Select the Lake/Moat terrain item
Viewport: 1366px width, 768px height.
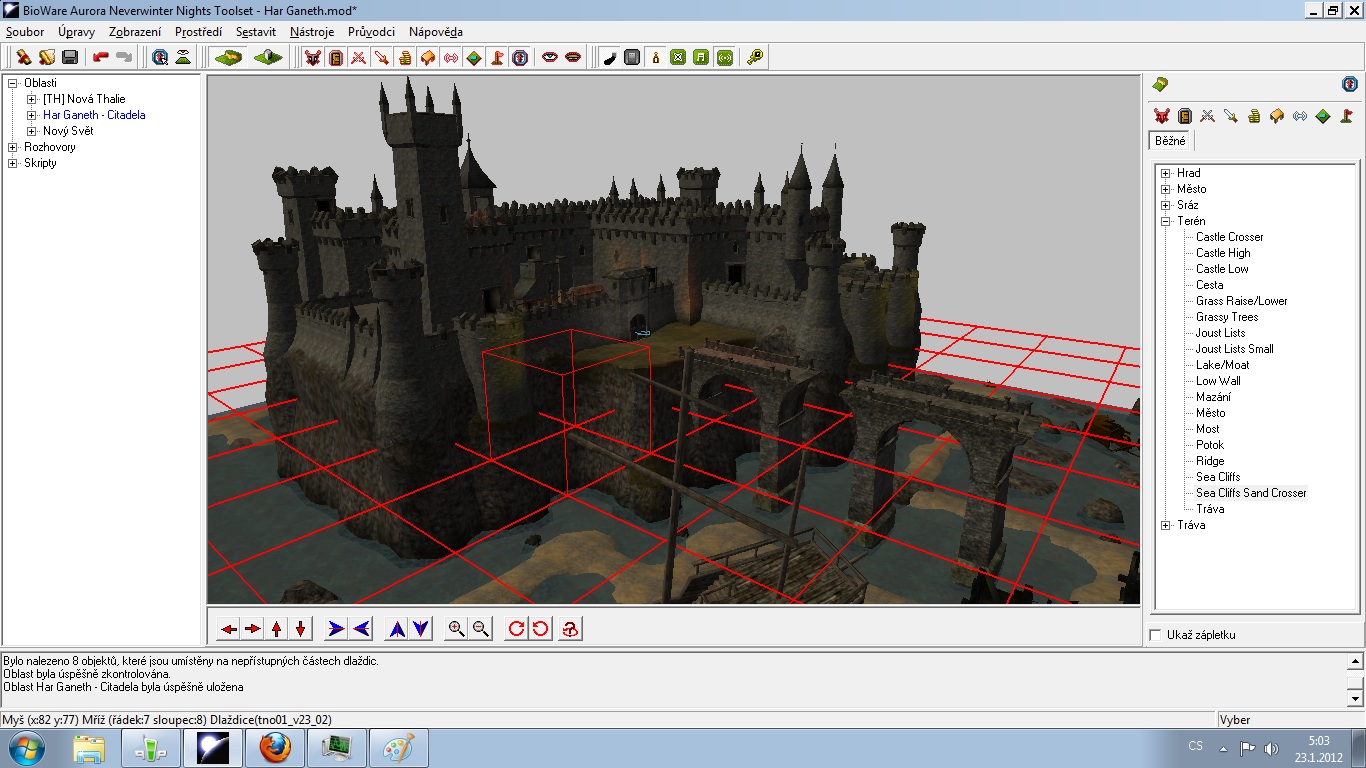coord(1222,365)
